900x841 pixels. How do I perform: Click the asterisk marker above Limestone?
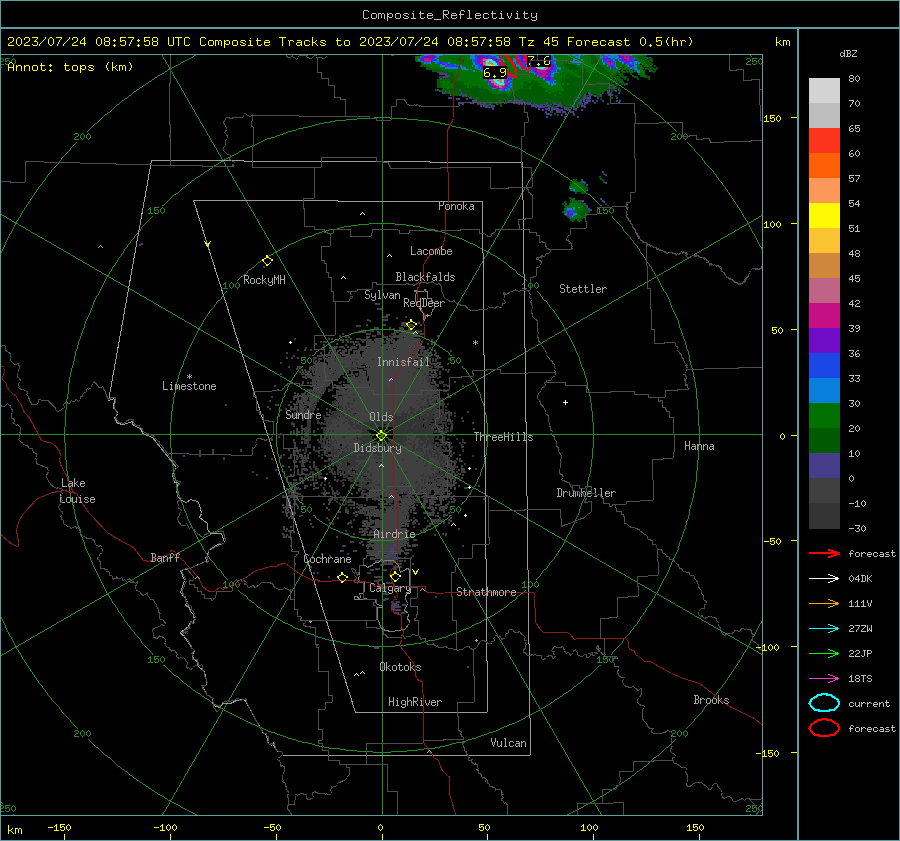coord(189,377)
